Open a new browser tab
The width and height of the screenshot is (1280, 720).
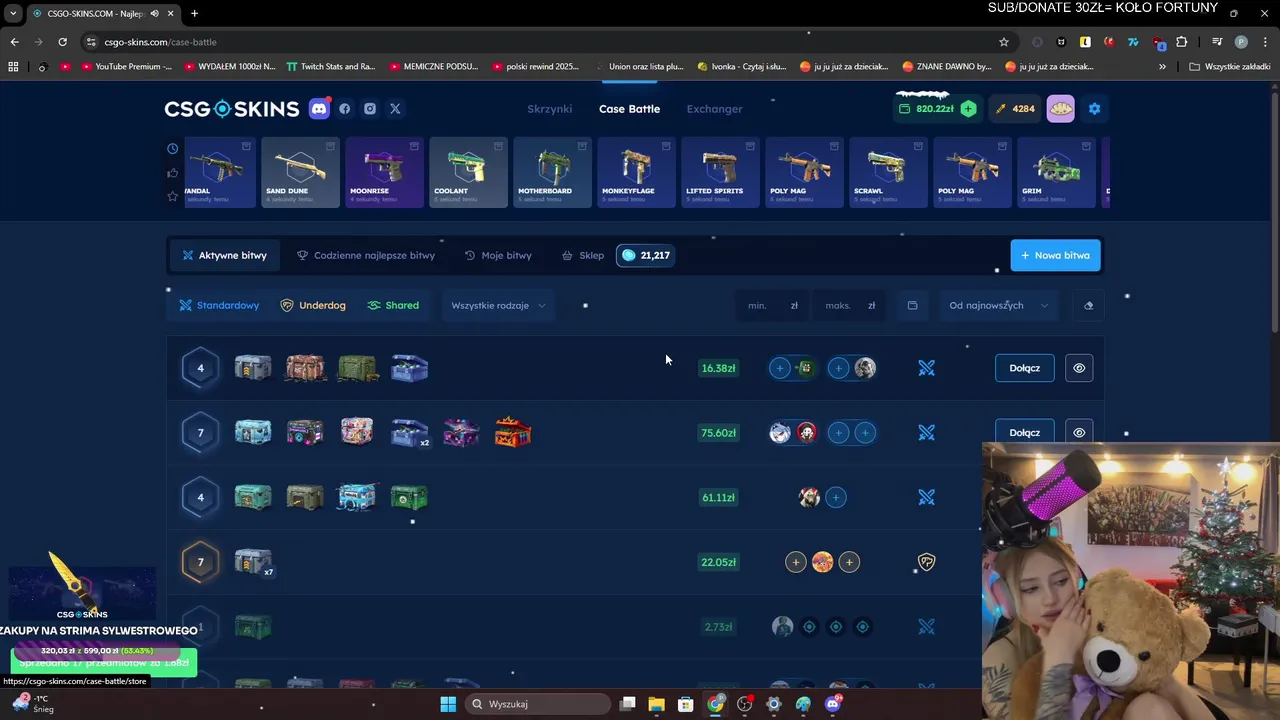coord(194,14)
